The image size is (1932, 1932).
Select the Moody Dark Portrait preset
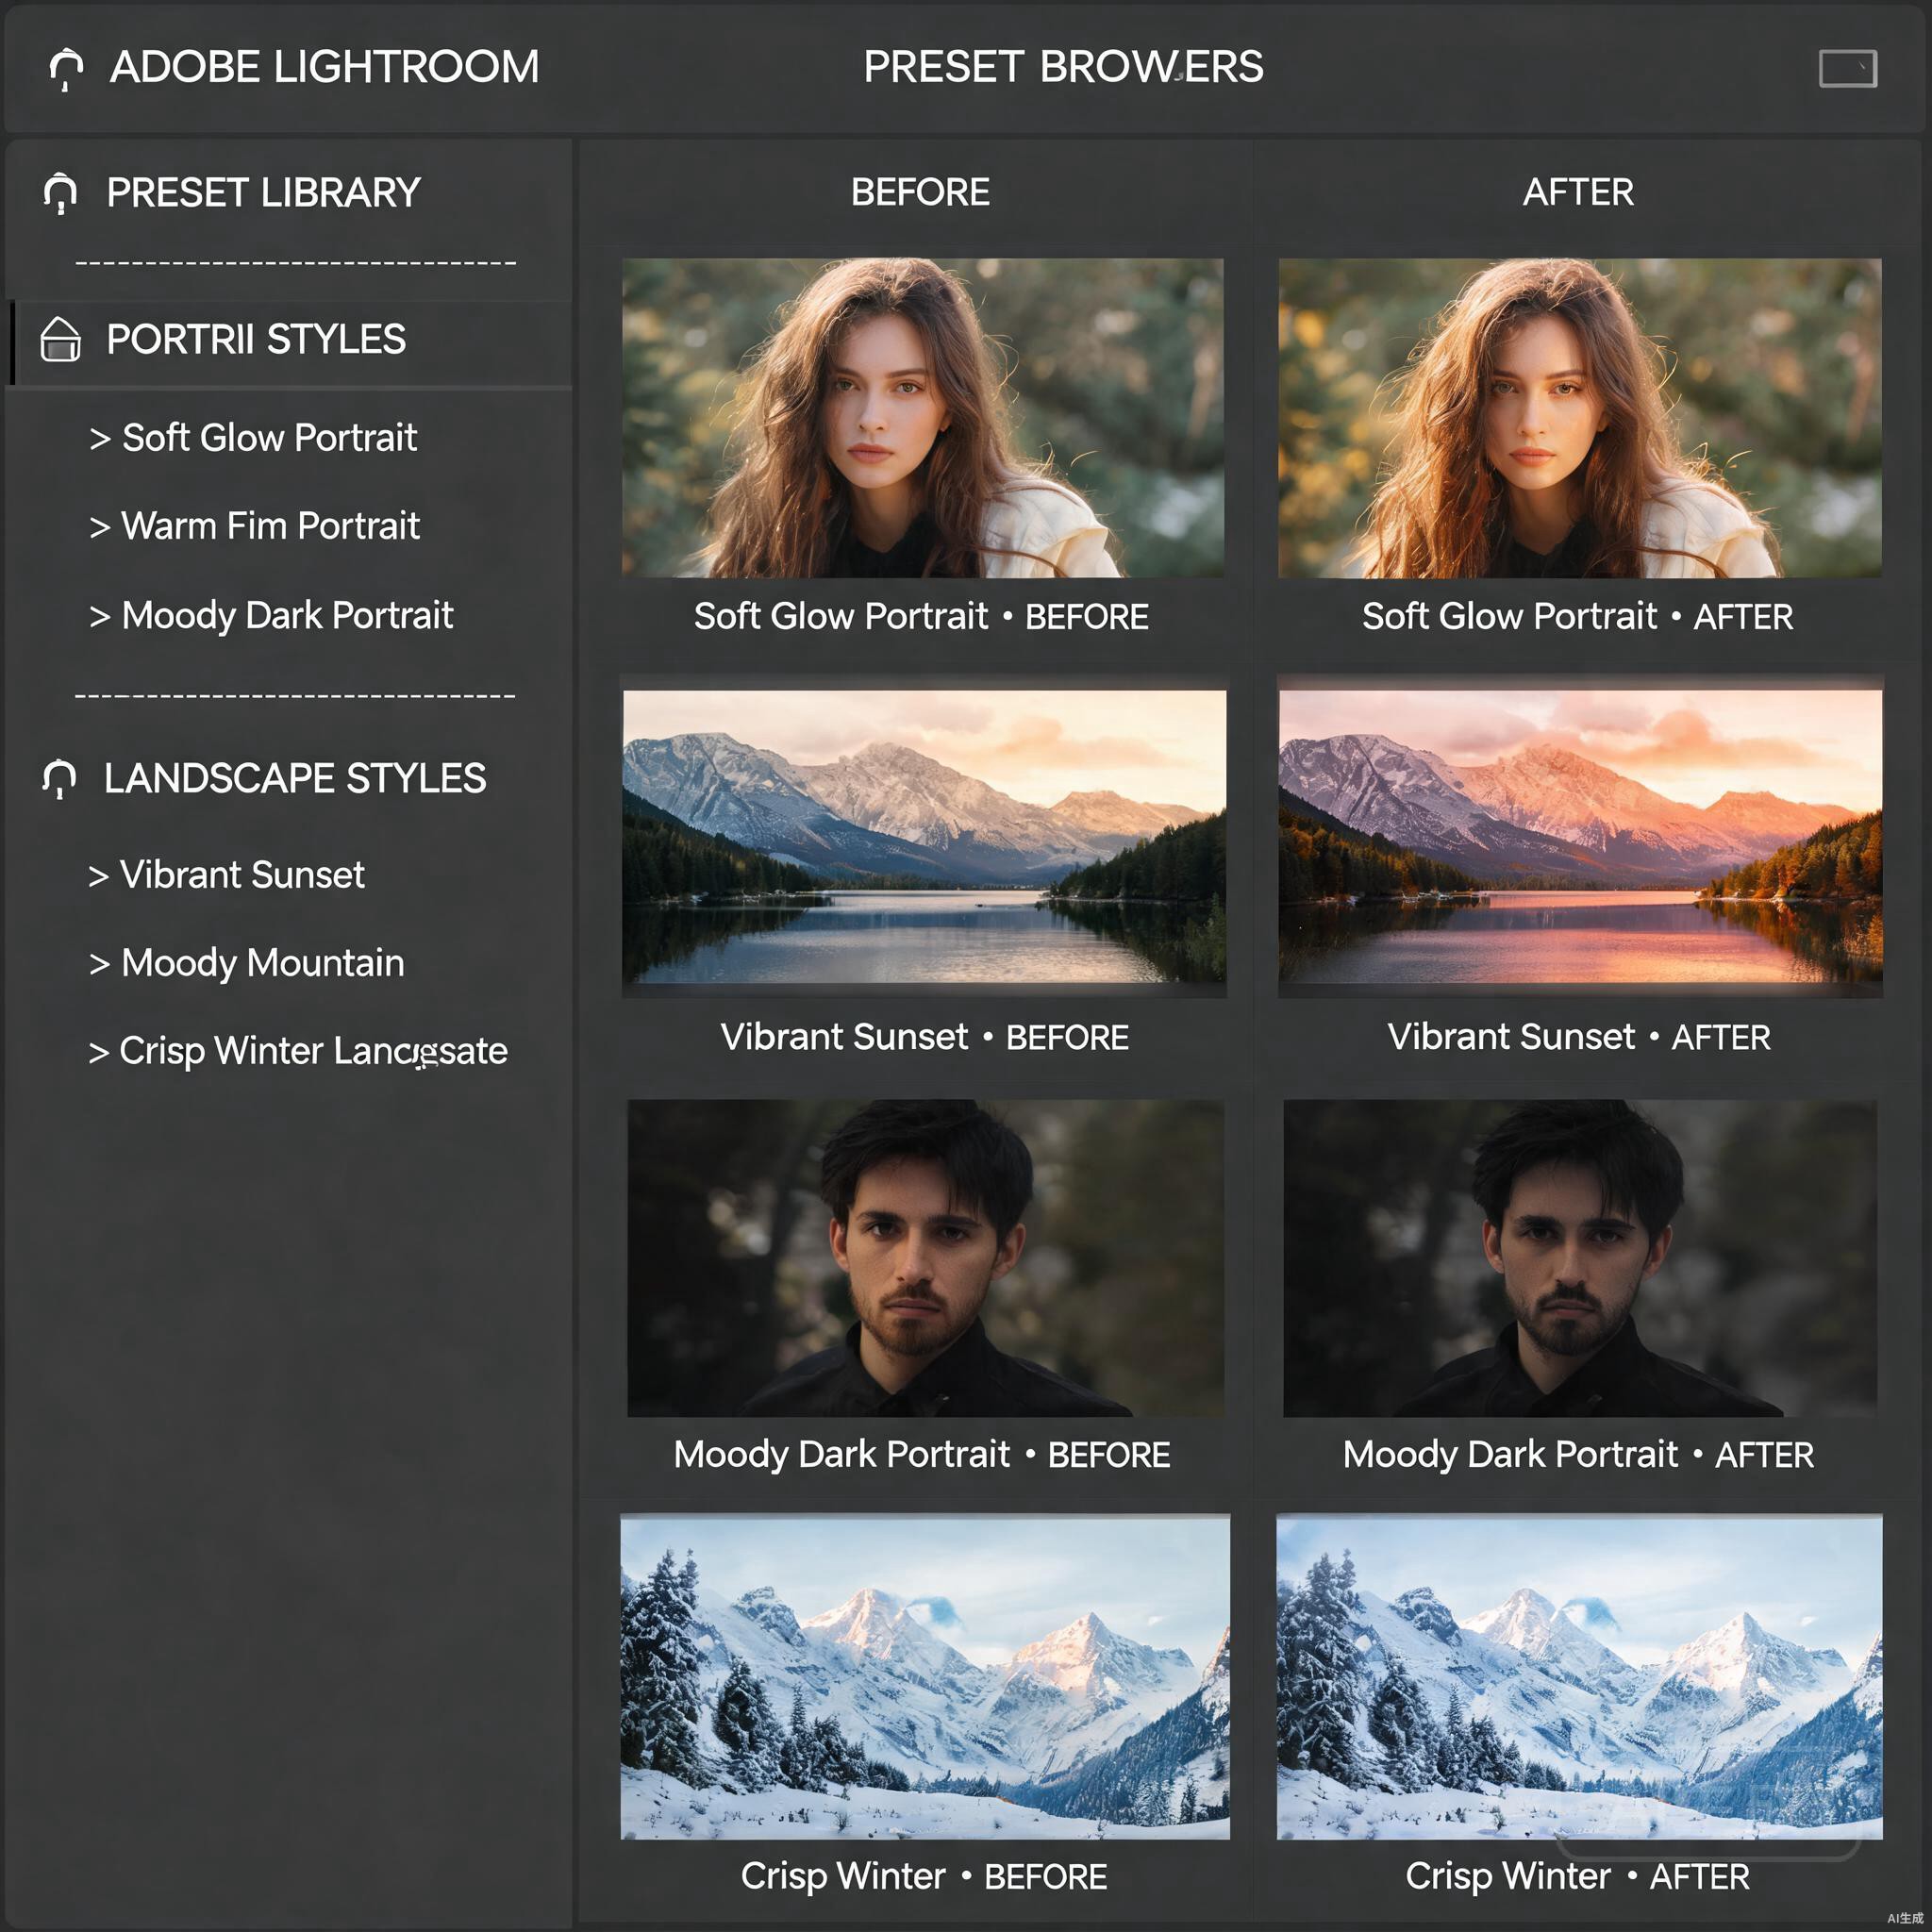[271, 615]
